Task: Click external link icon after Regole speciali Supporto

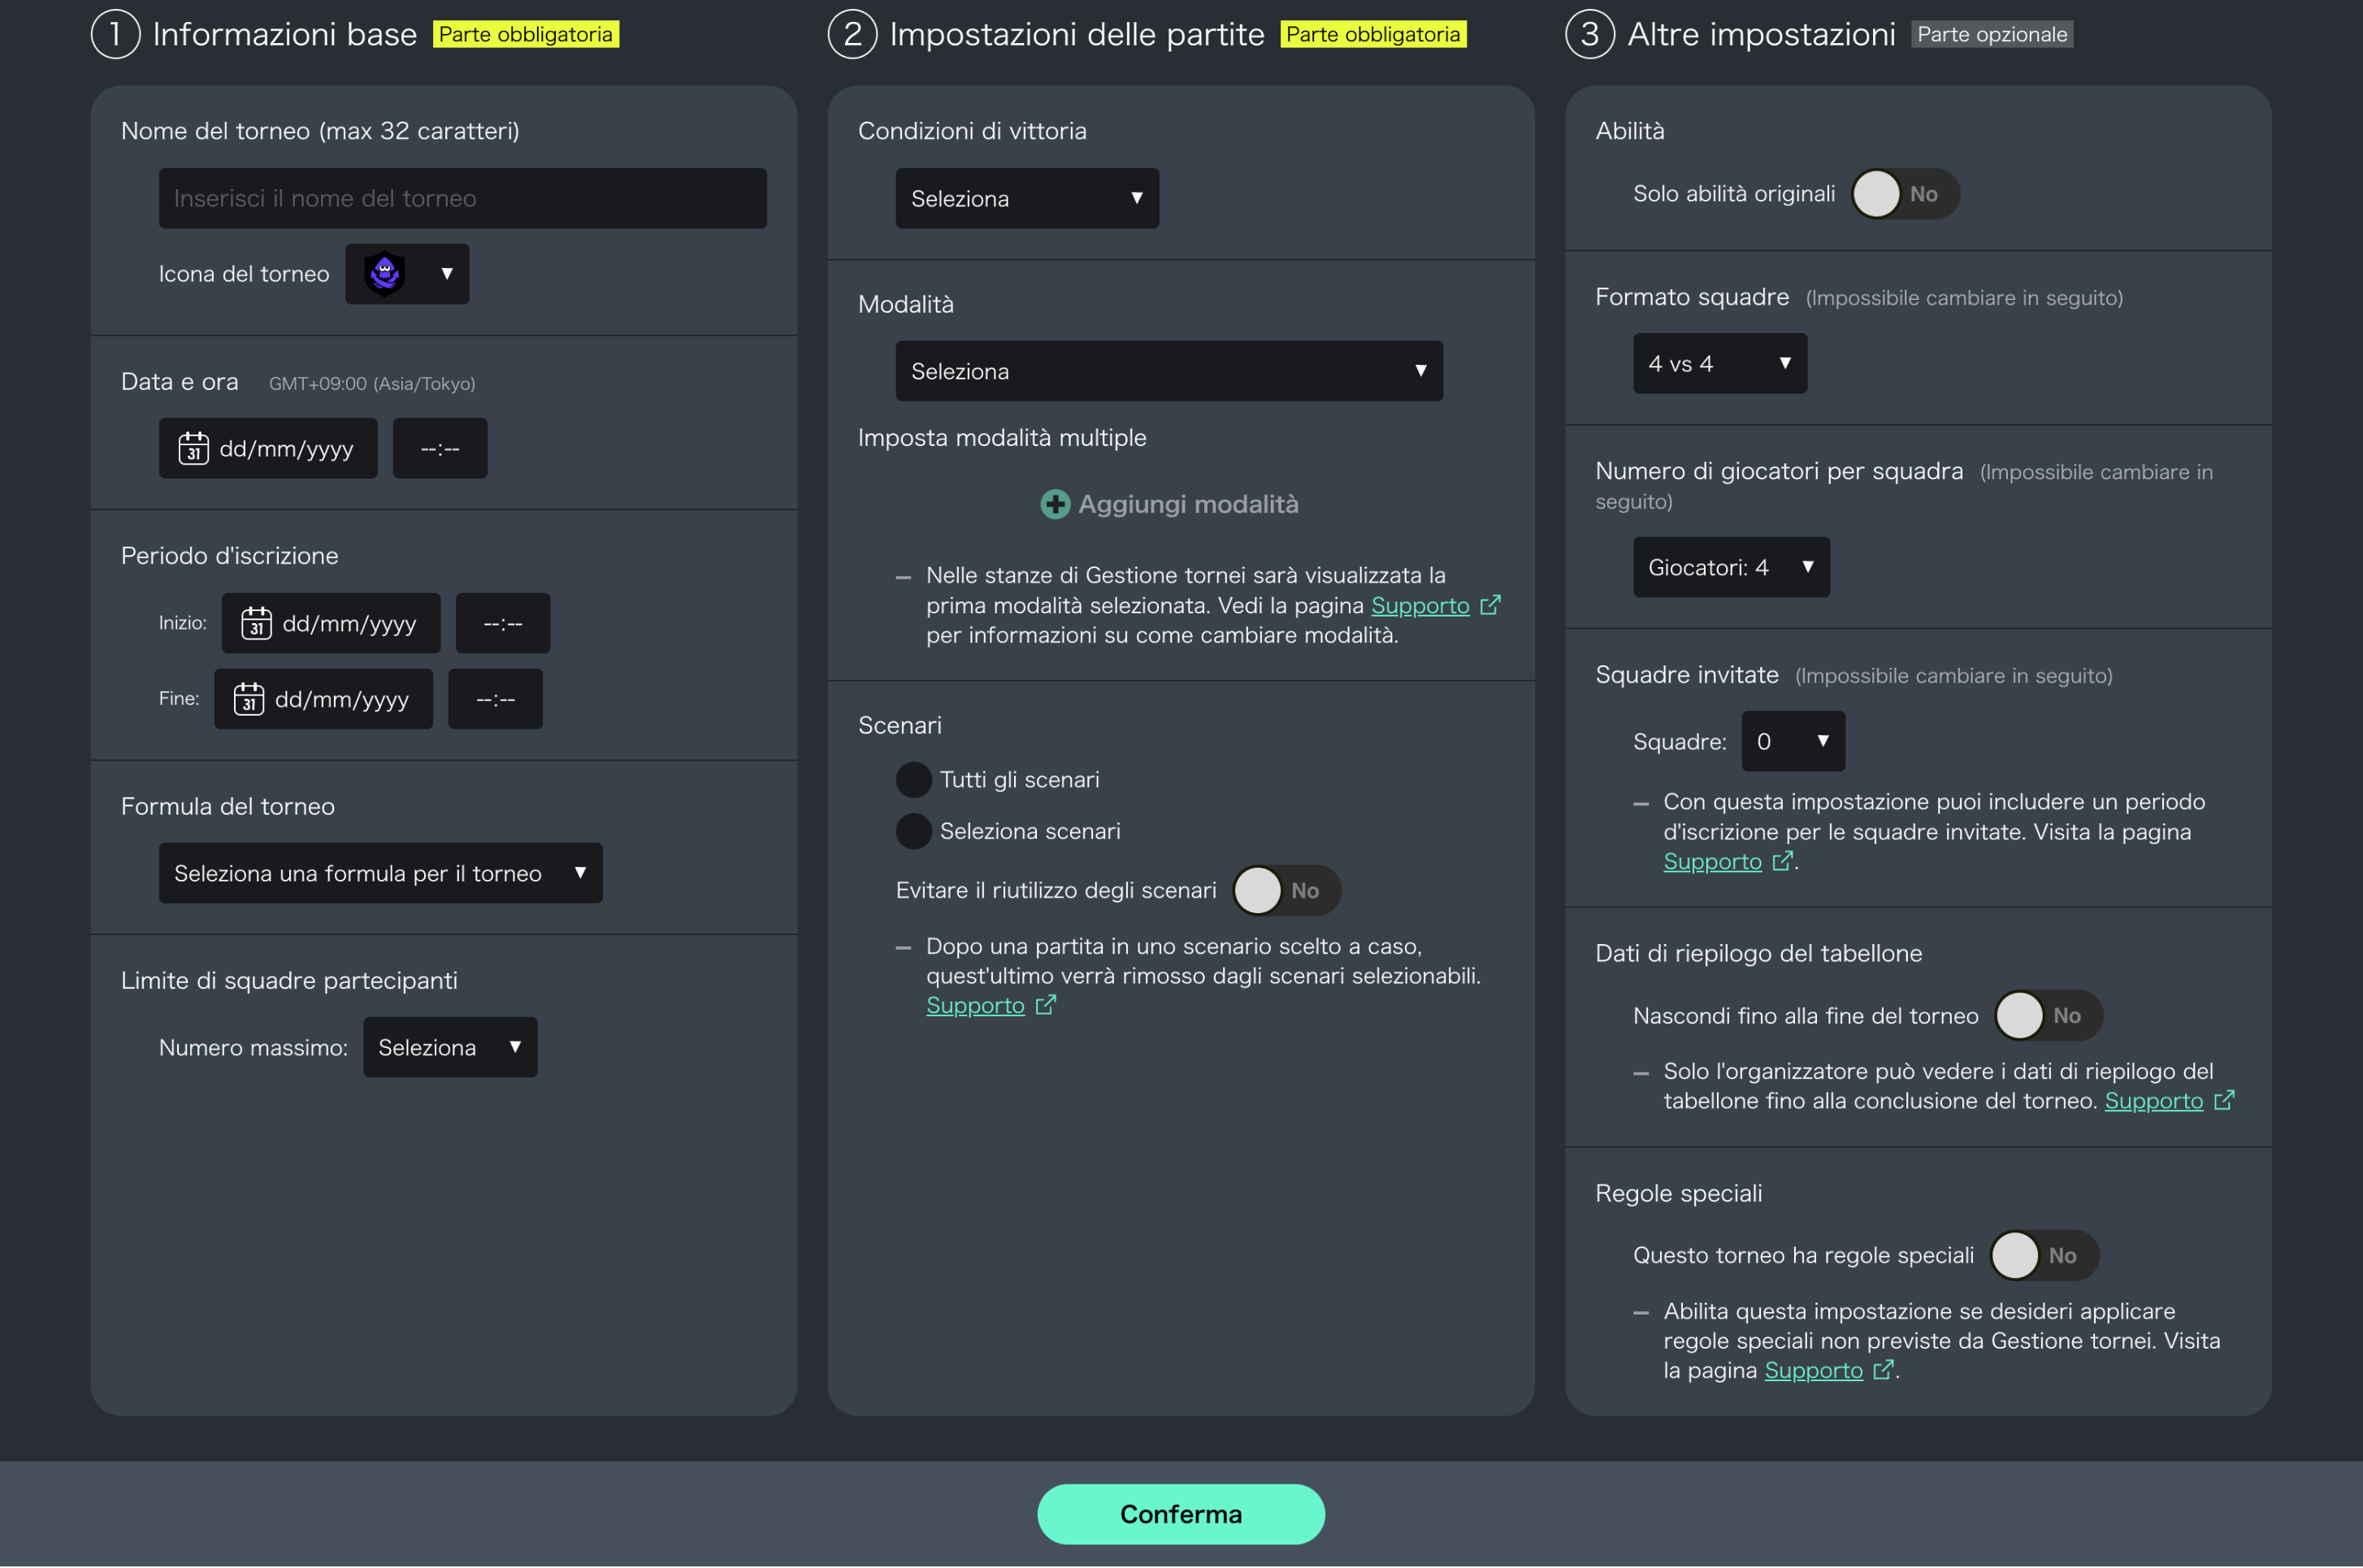Action: pos(1883,1370)
